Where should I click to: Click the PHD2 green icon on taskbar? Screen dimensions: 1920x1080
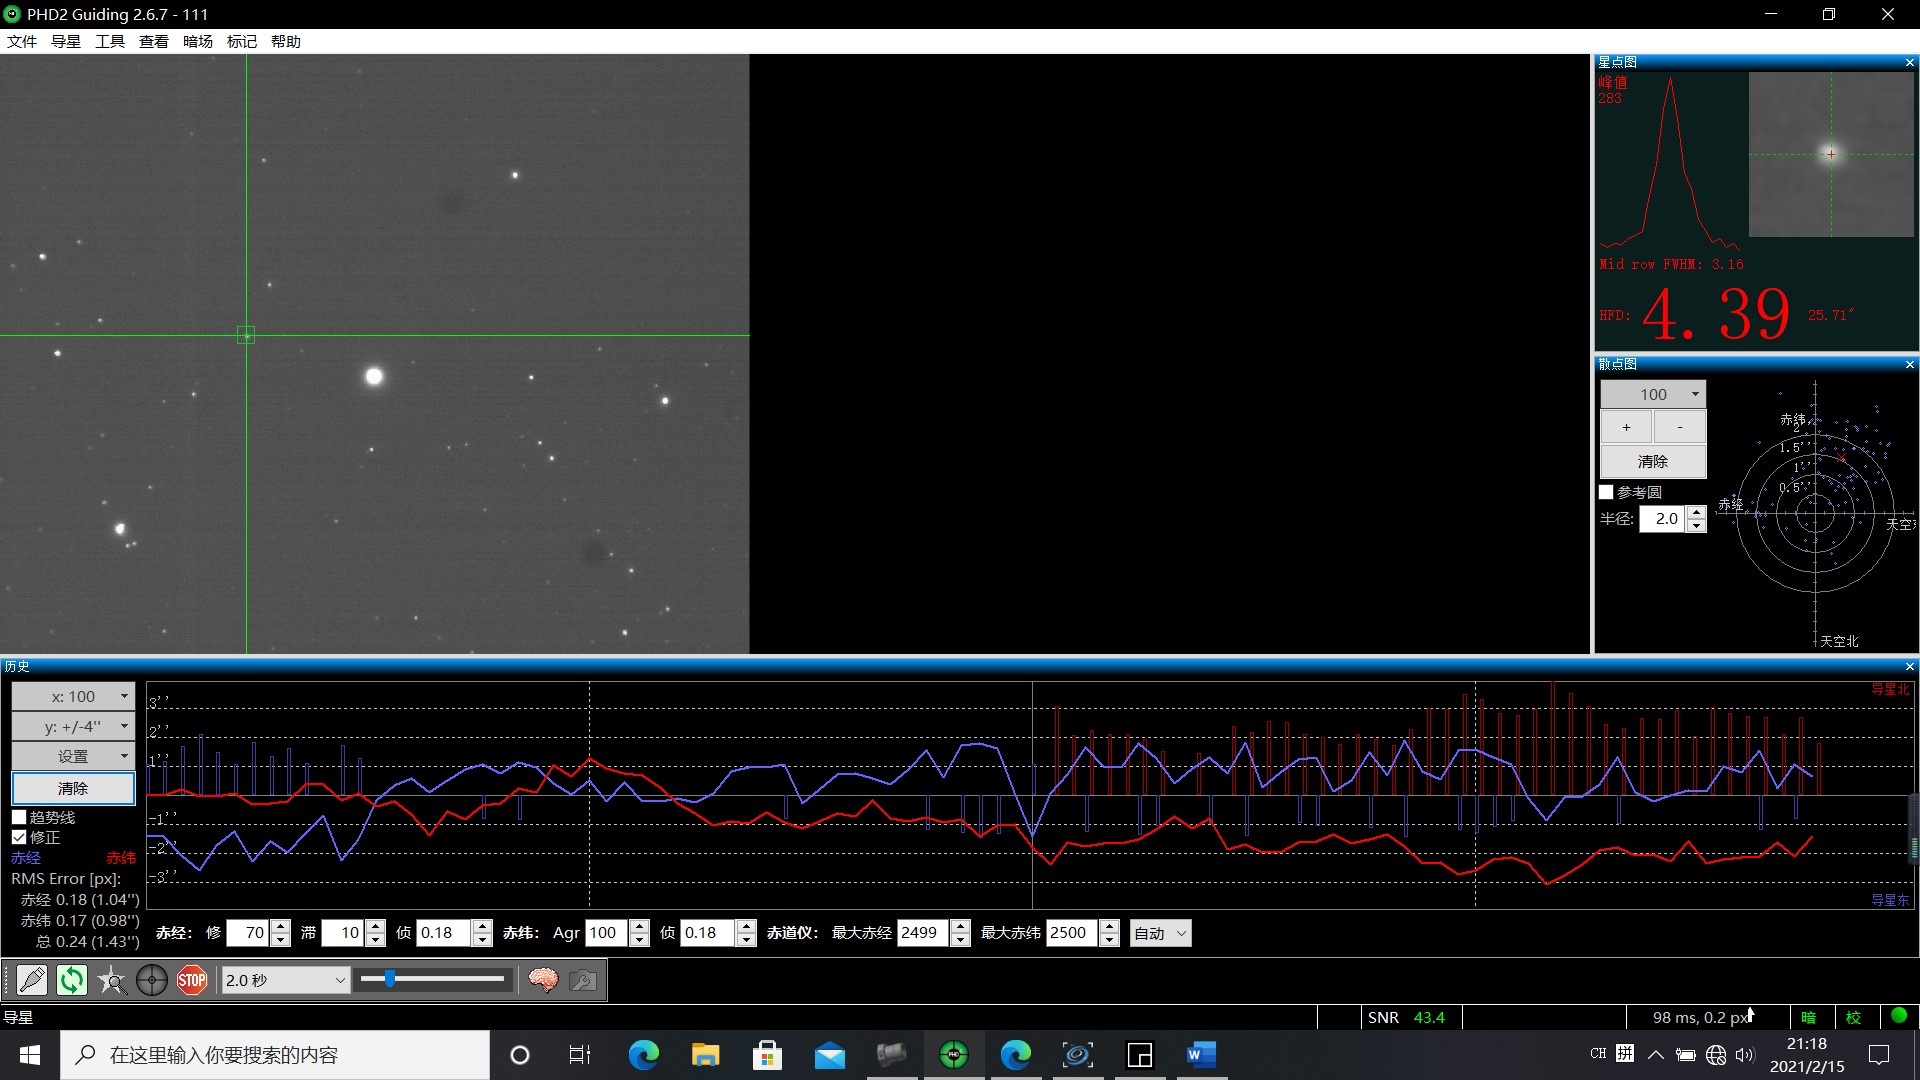click(954, 1055)
